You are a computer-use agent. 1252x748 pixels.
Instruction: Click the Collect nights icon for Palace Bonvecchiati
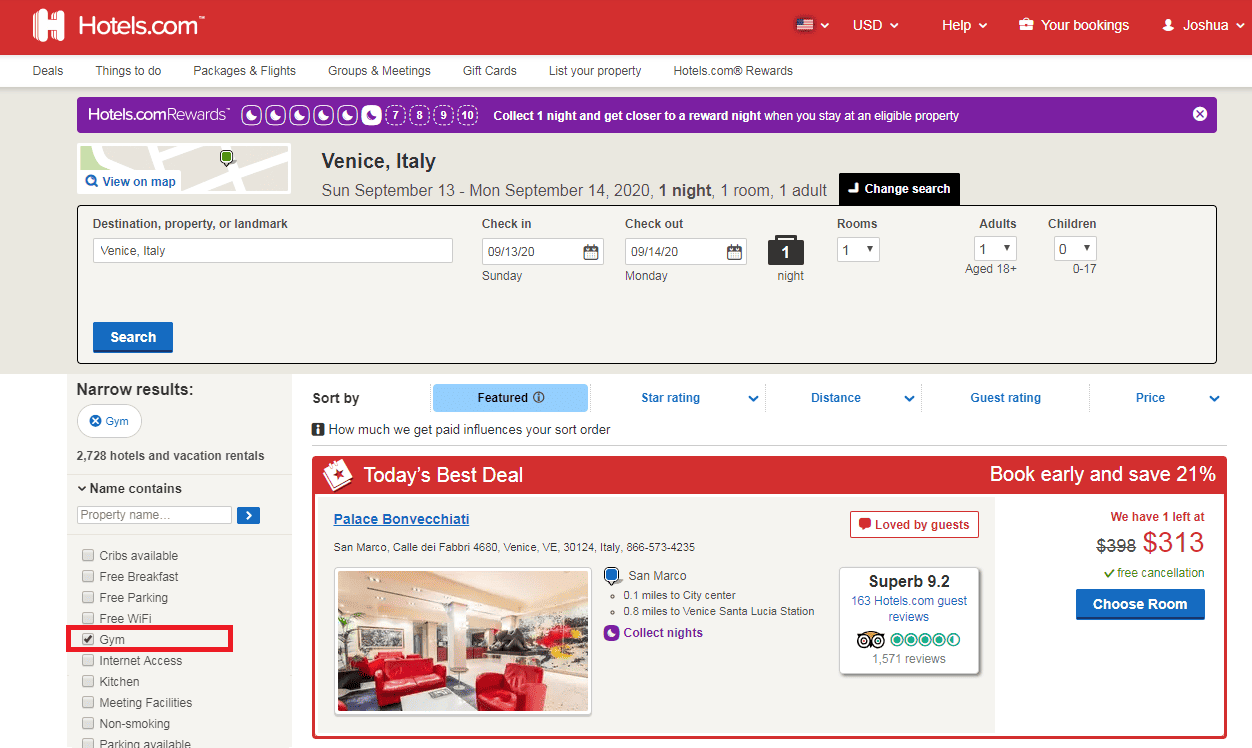611,632
